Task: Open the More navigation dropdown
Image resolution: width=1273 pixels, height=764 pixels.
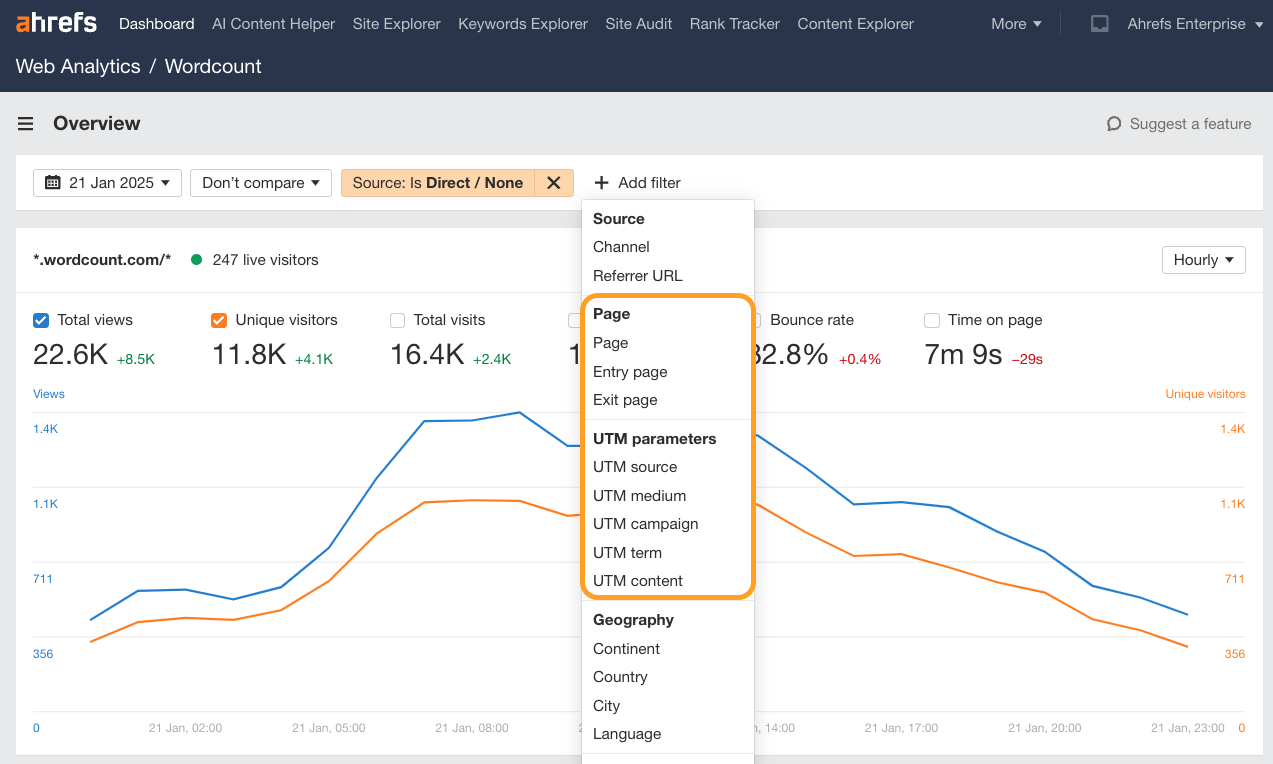Action: tap(1015, 23)
